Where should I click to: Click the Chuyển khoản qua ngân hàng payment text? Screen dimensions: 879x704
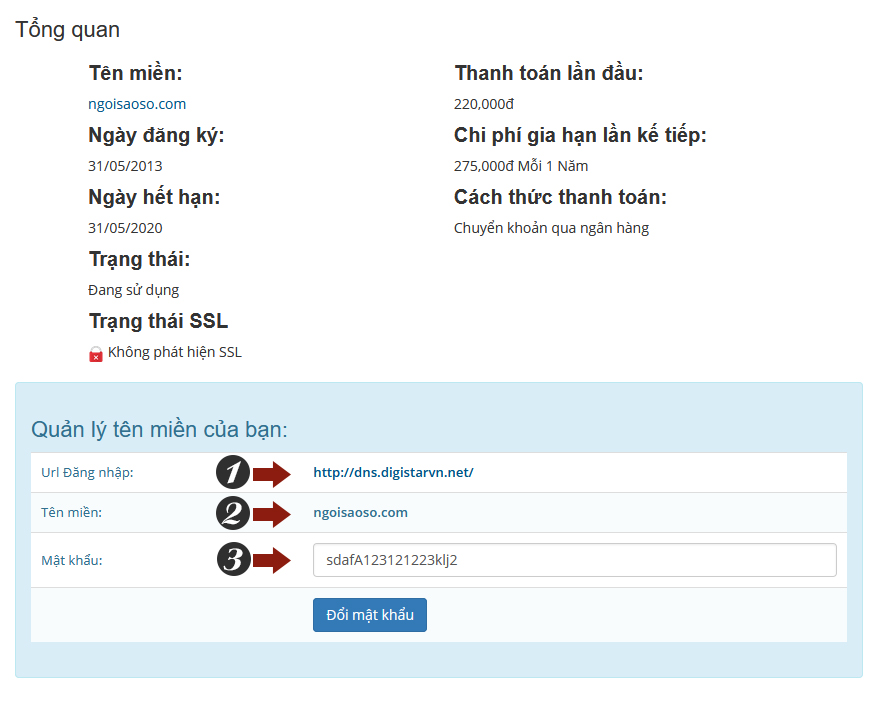[551, 228]
